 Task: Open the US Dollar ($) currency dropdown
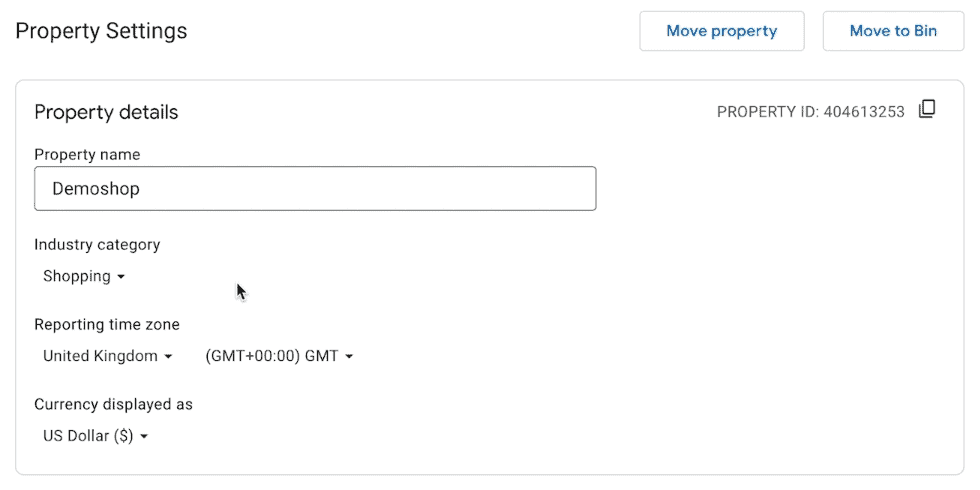click(95, 436)
